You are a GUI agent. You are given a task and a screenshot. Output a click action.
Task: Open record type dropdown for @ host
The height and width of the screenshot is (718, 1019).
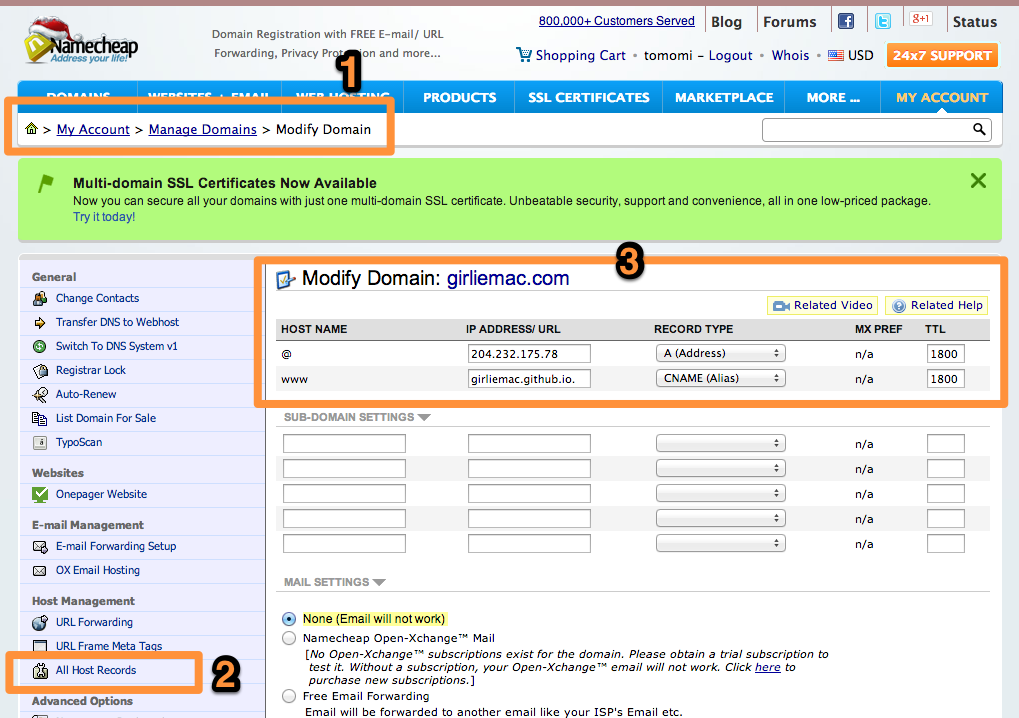(720, 353)
